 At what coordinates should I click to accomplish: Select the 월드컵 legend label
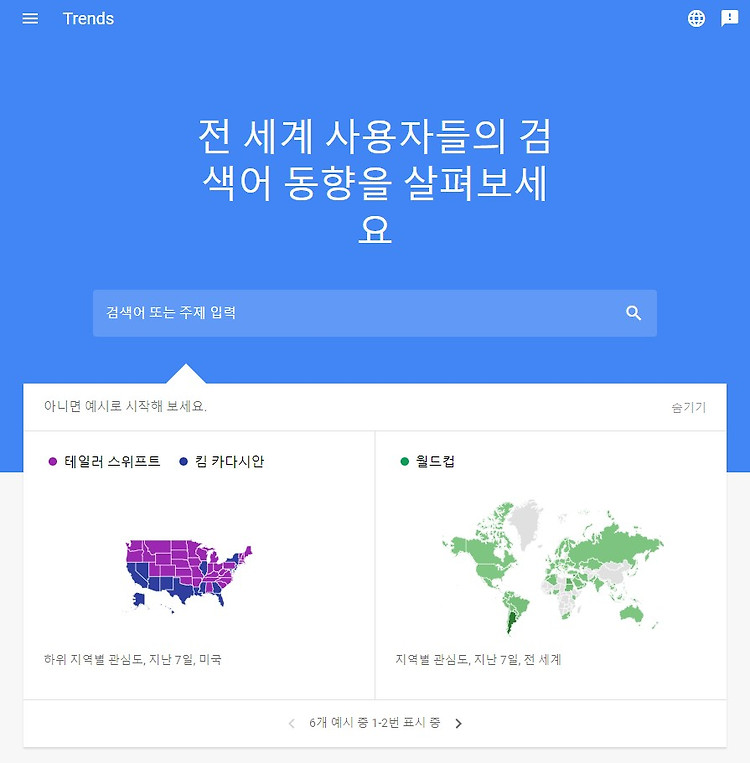click(x=435, y=461)
